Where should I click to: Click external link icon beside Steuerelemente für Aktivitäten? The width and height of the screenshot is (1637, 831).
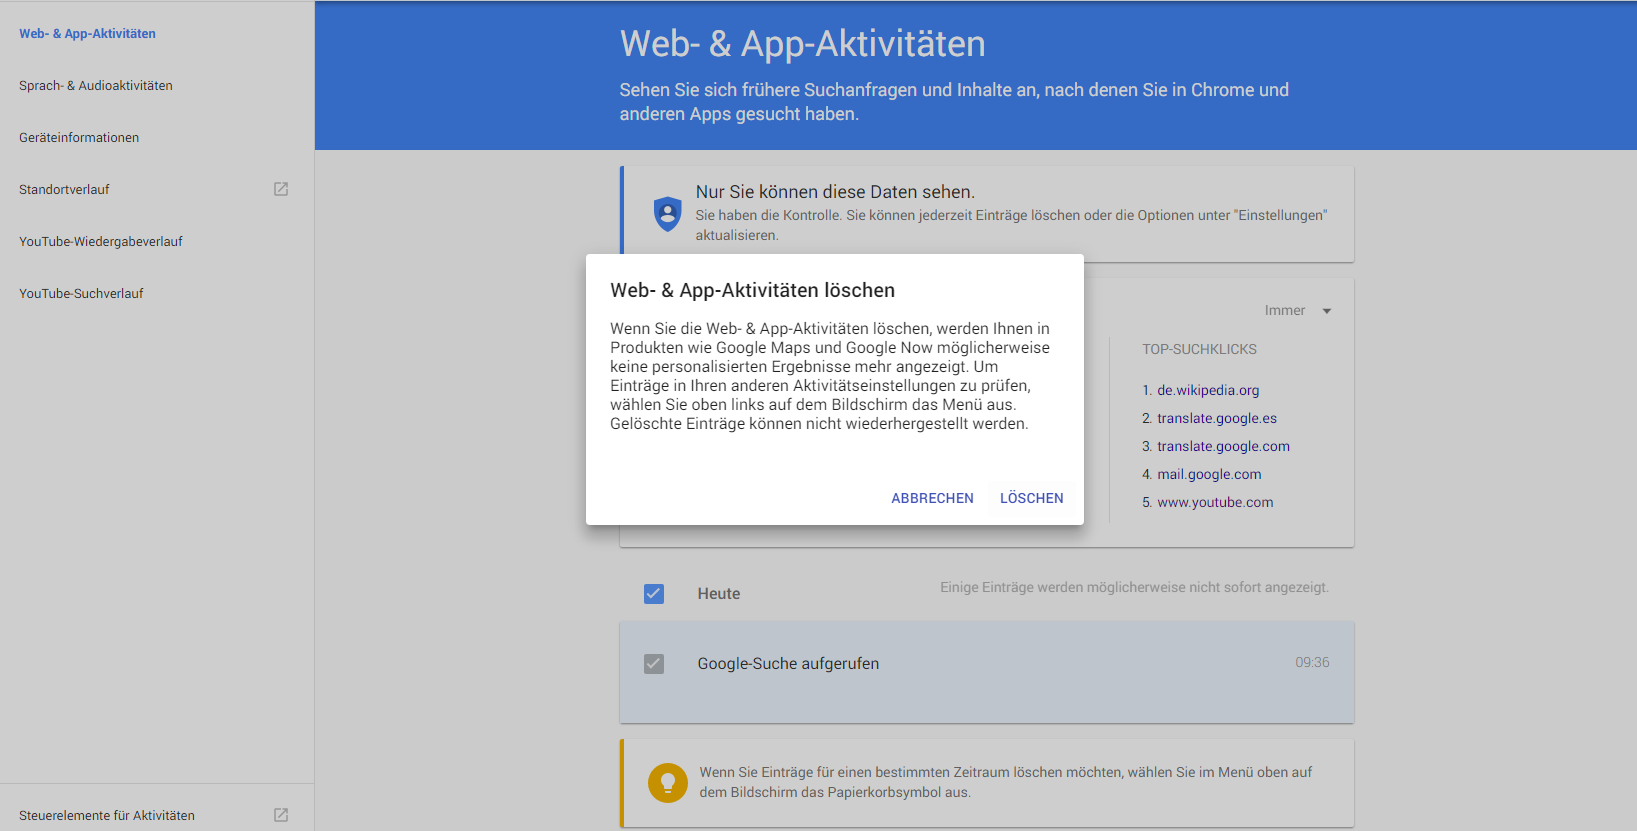pyautogui.click(x=281, y=815)
